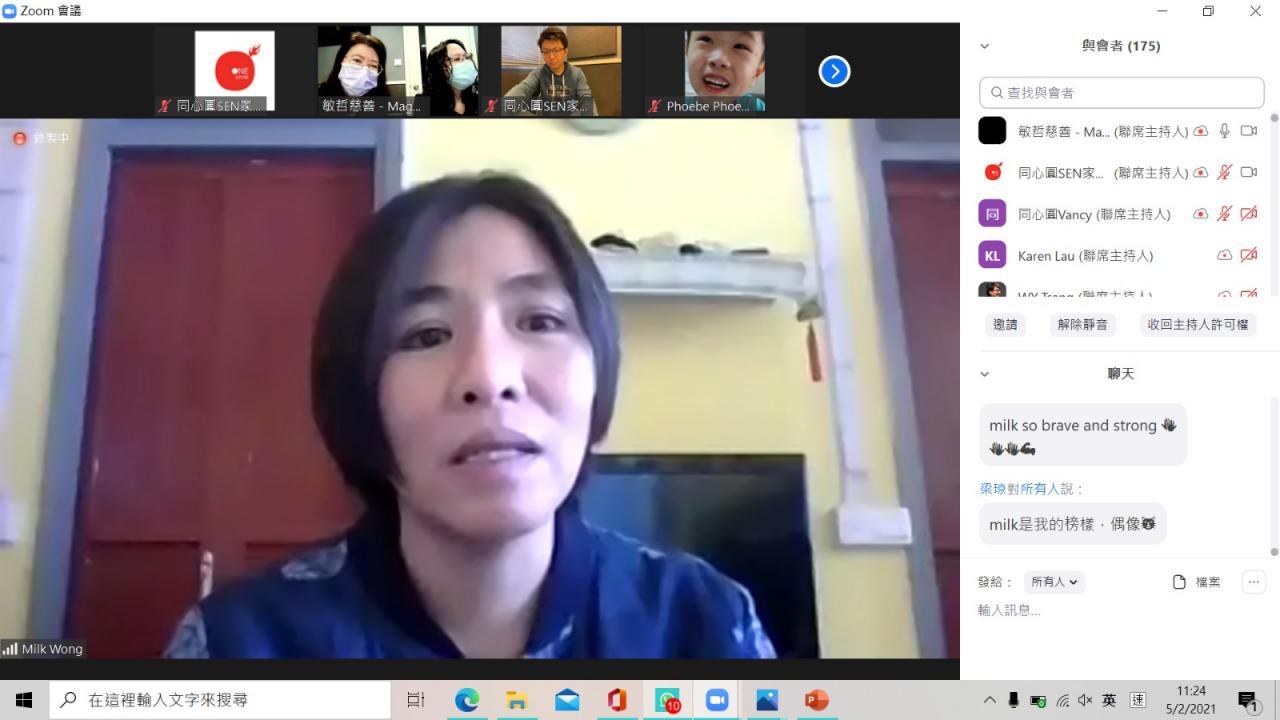Open PowerPoint from the taskbar
Screen dimensions: 1280x720
(x=817, y=700)
